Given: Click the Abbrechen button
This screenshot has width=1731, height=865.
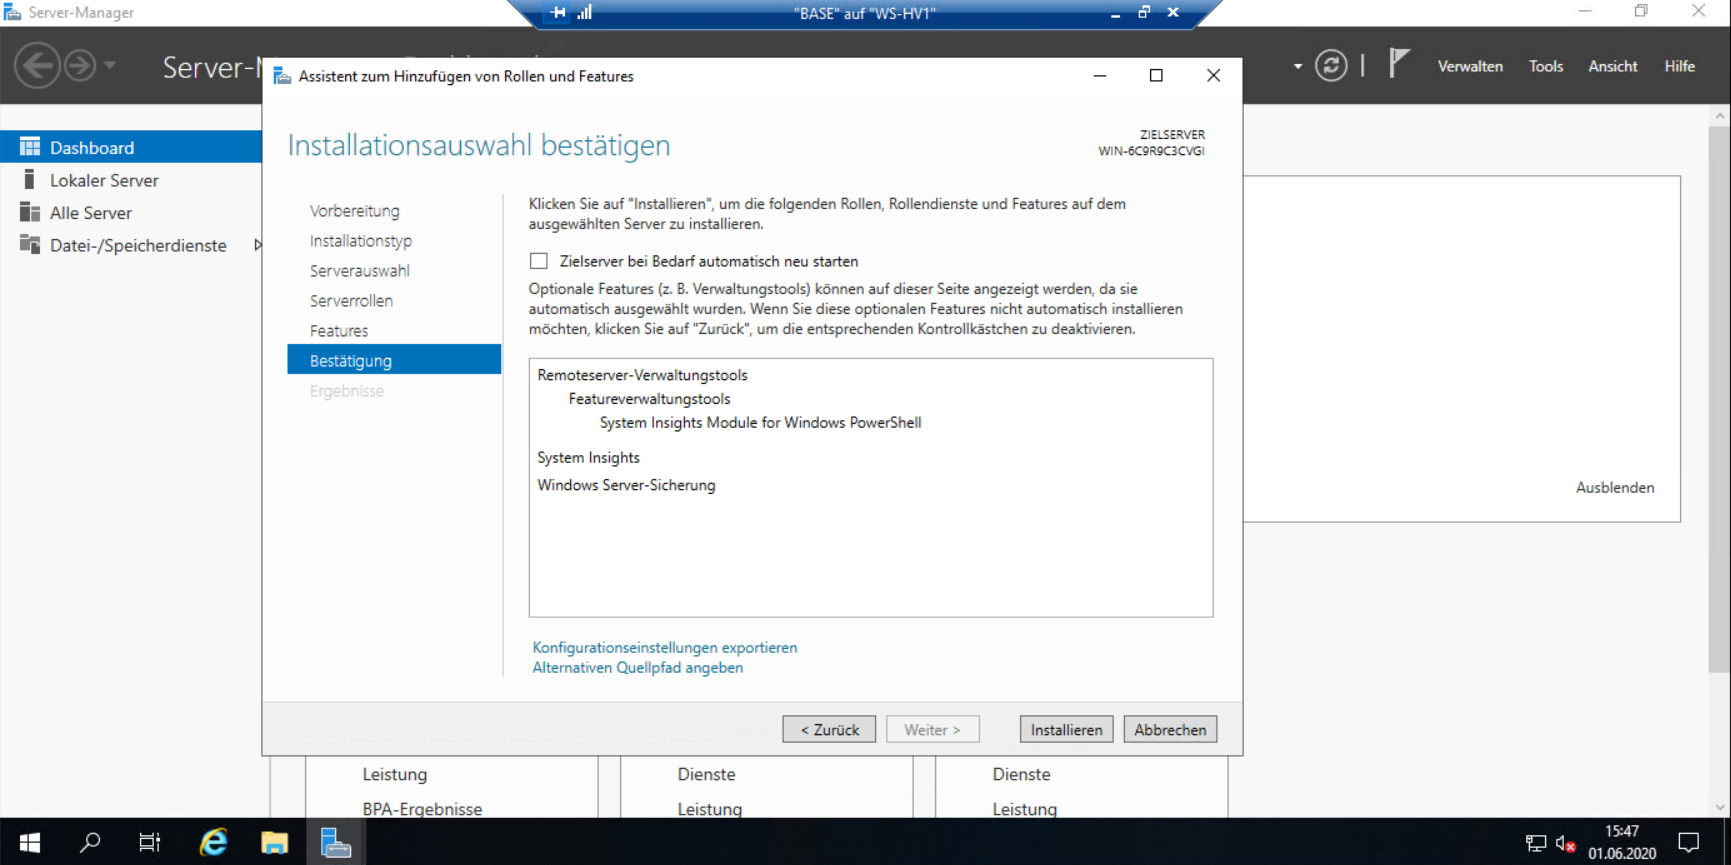Looking at the screenshot, I should click(x=1170, y=729).
